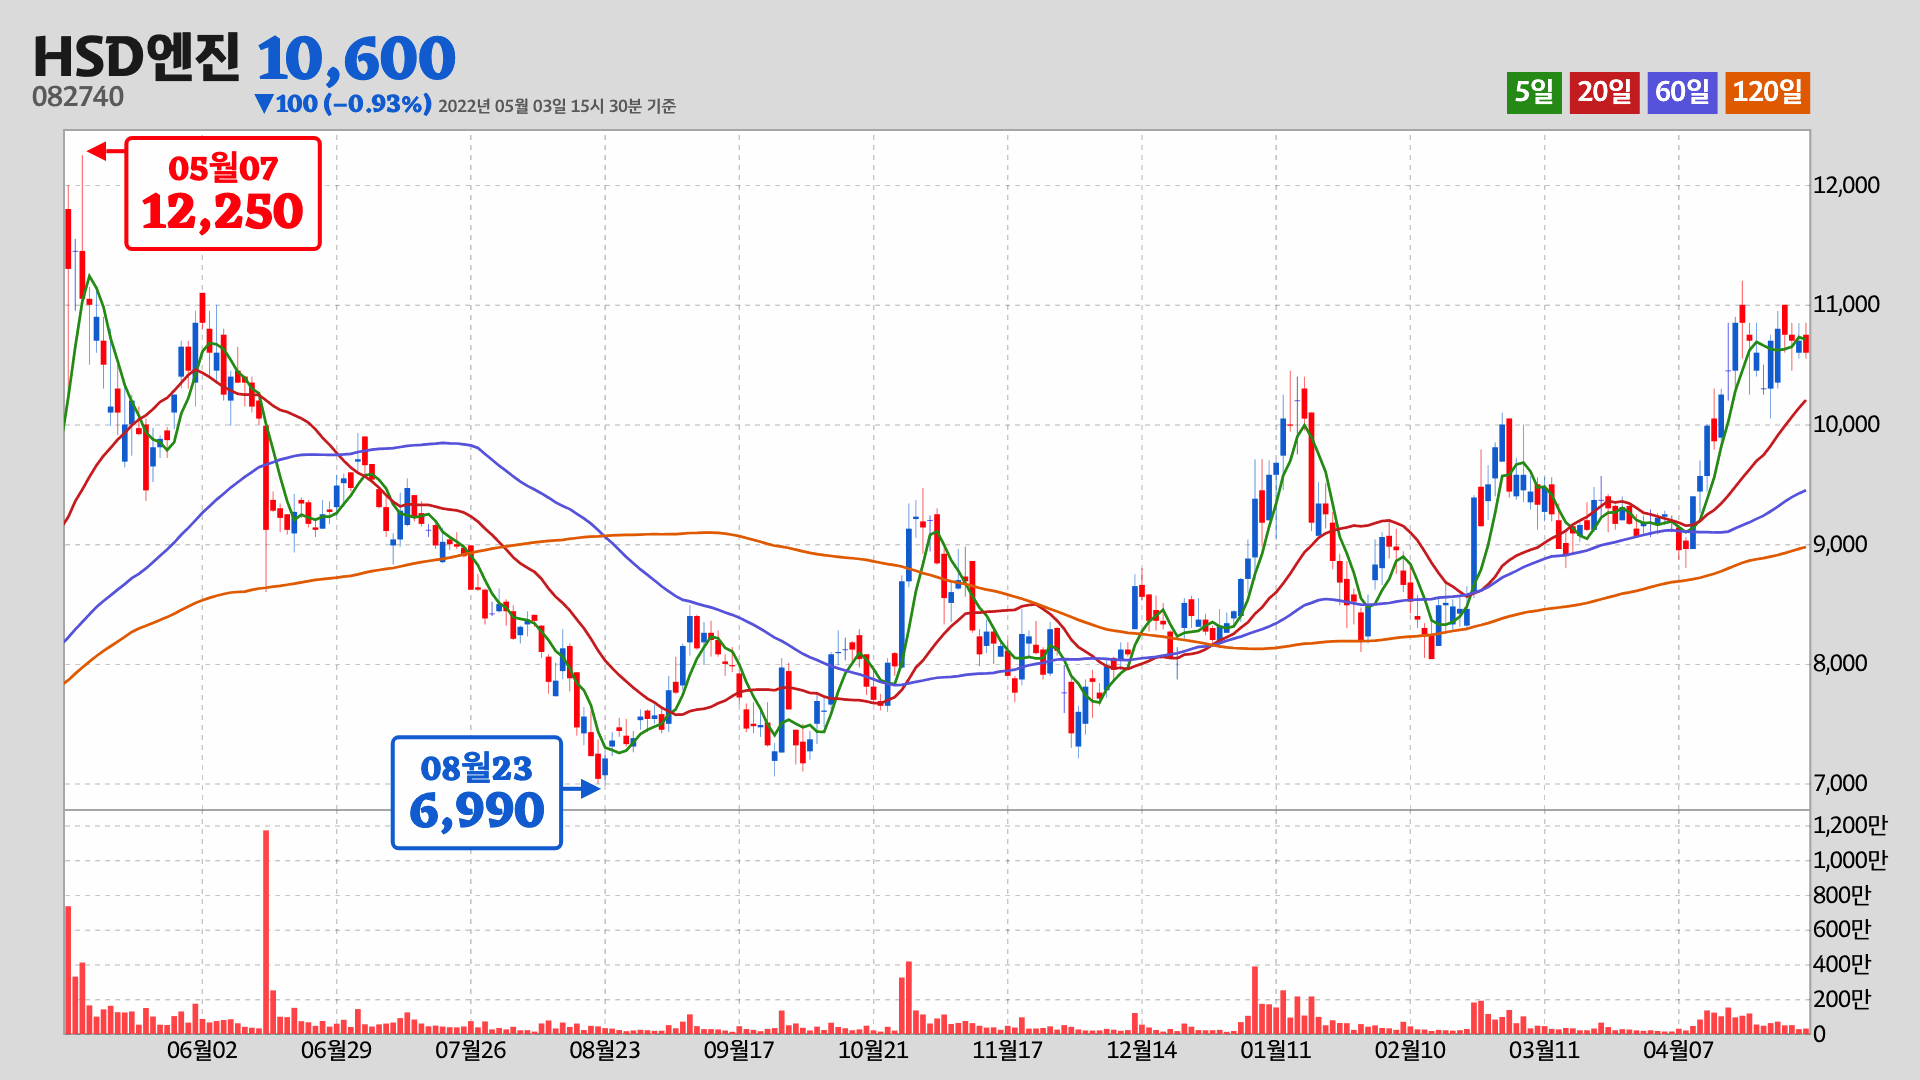The height and width of the screenshot is (1080, 1920).
Task: Click the 04월07 date axis label
Action: (x=1678, y=1050)
